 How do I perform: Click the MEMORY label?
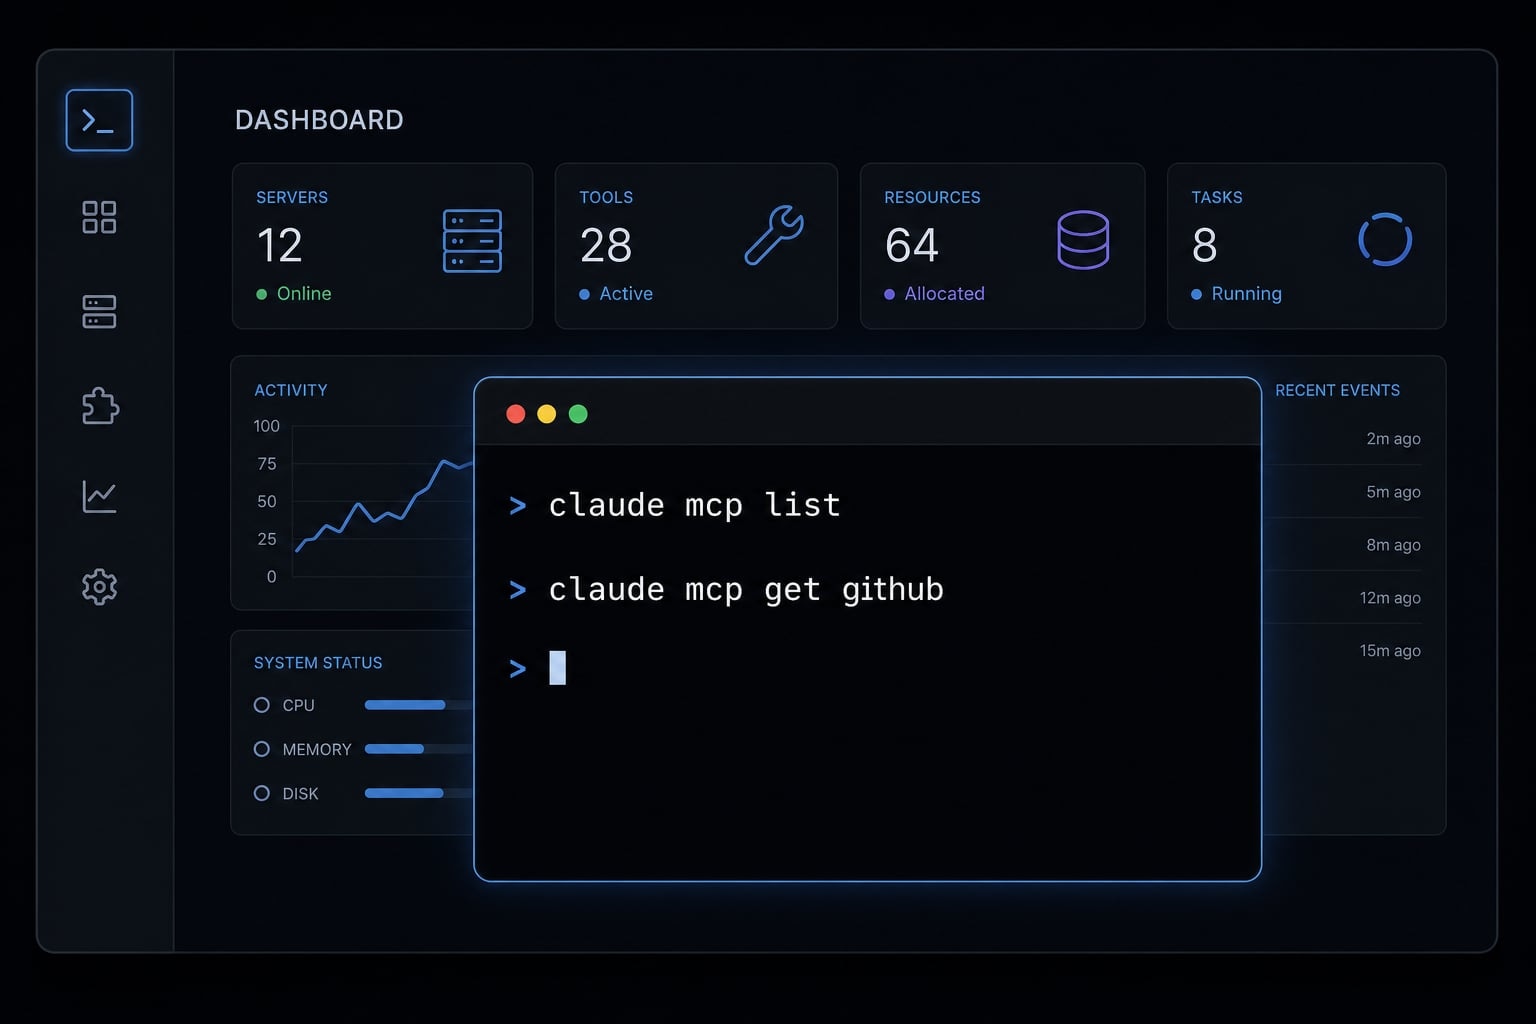317,749
